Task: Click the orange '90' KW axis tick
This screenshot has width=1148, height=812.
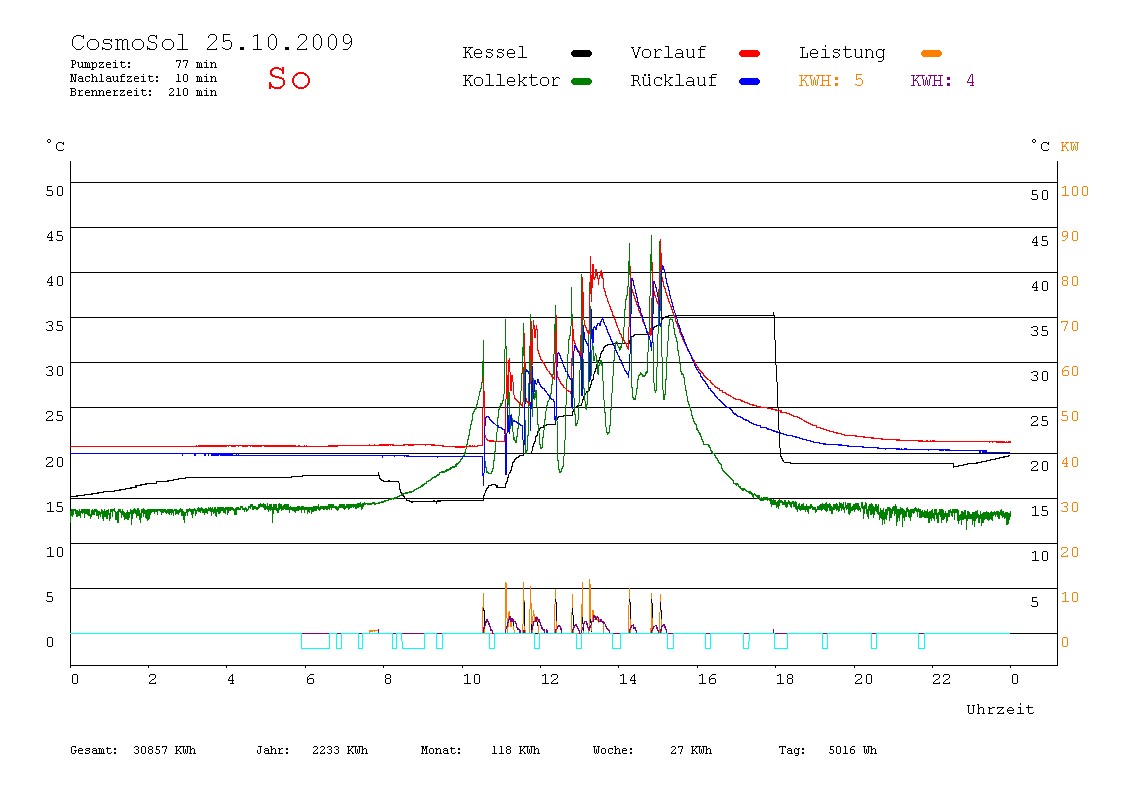Action: [x=1070, y=236]
